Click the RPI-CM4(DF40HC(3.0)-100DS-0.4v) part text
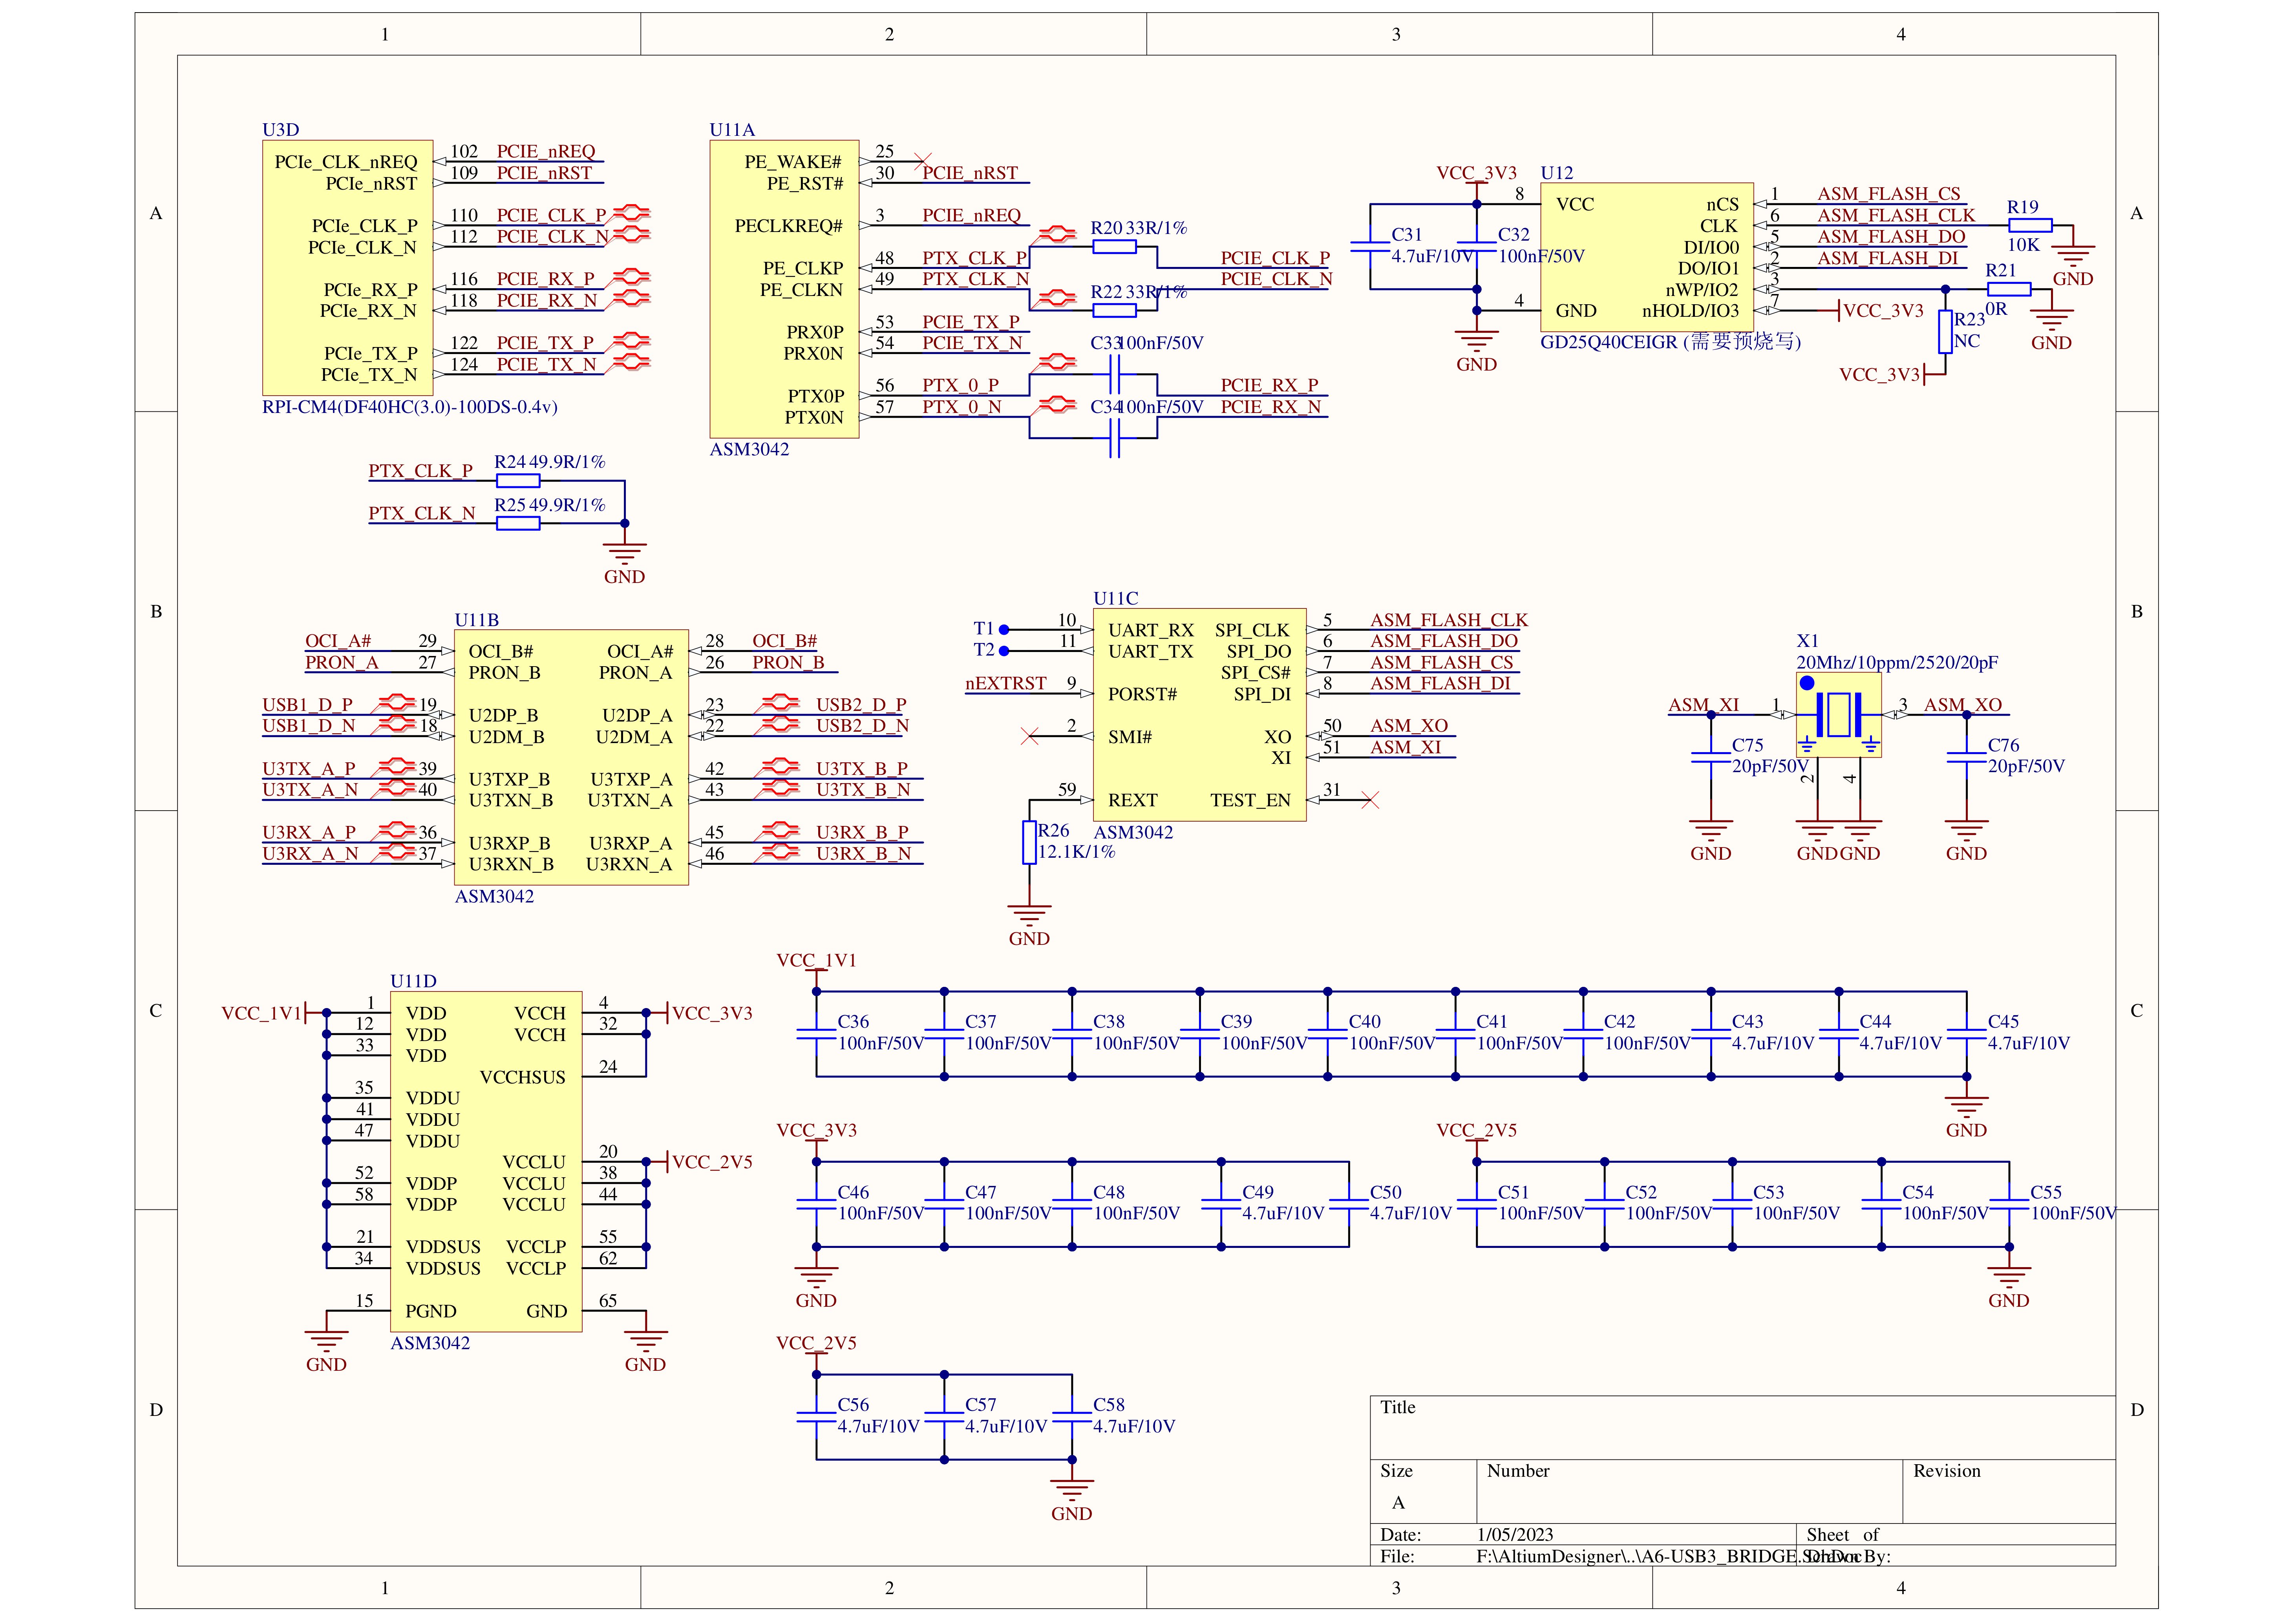The width and height of the screenshot is (2296, 1622). [410, 407]
